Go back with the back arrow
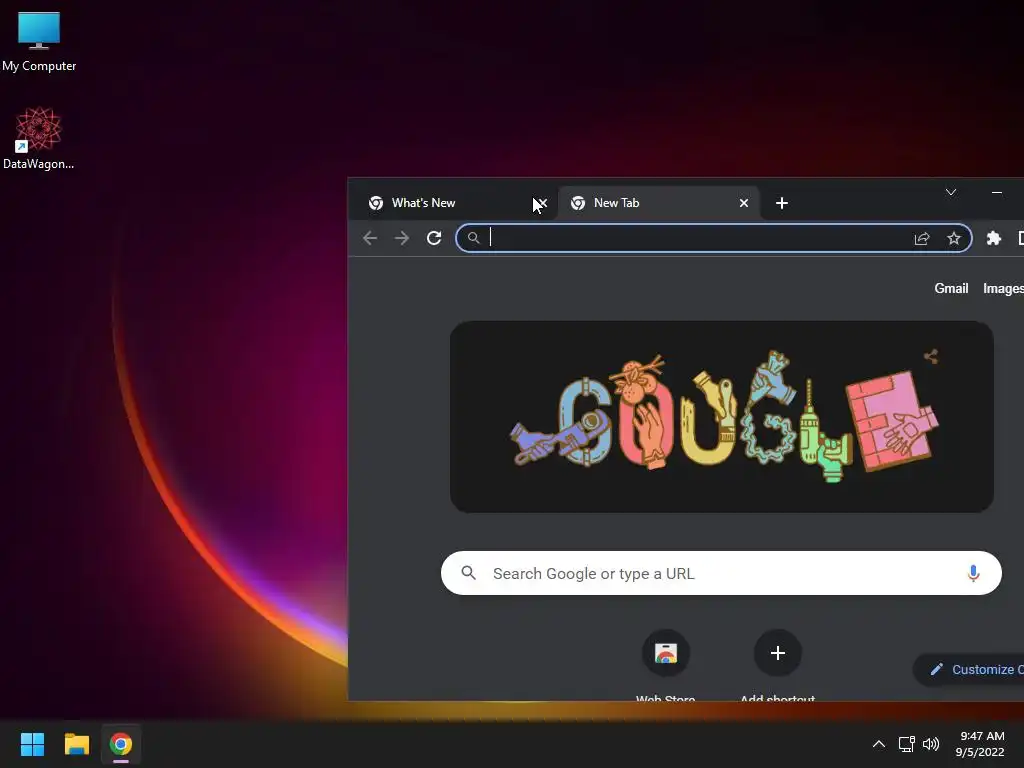Viewport: 1024px width, 768px height. 370,238
